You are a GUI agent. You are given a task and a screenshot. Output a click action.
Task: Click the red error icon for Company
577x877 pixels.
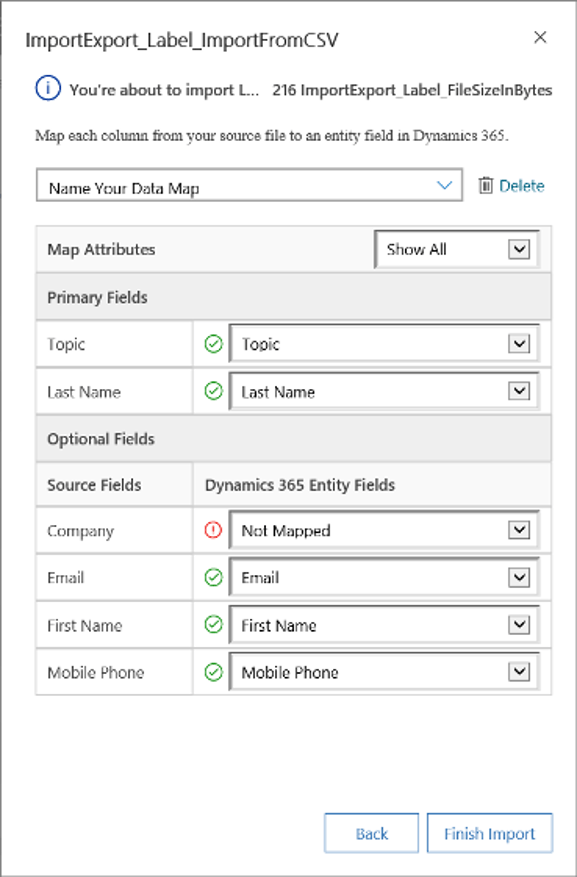[x=211, y=530]
